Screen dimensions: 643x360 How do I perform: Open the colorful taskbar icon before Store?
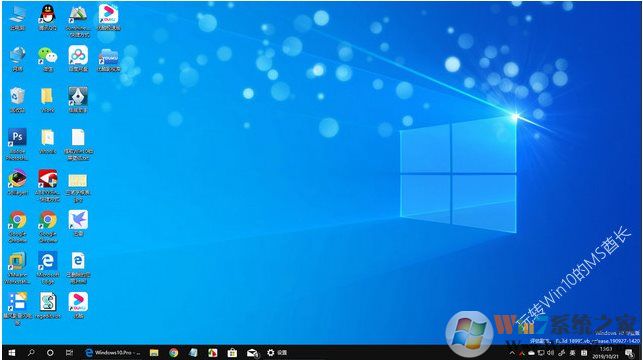[x=213, y=353]
